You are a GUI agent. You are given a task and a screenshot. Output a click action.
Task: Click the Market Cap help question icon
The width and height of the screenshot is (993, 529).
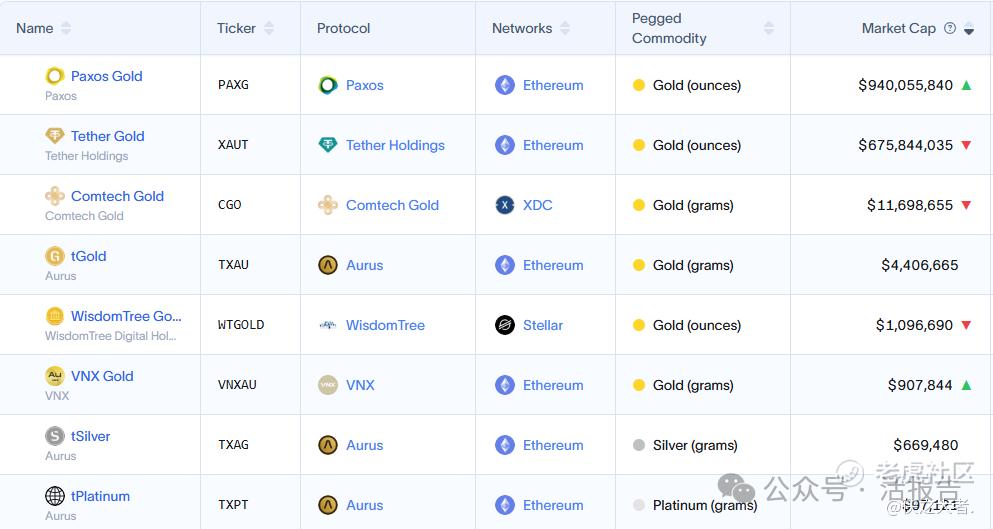[x=950, y=28]
